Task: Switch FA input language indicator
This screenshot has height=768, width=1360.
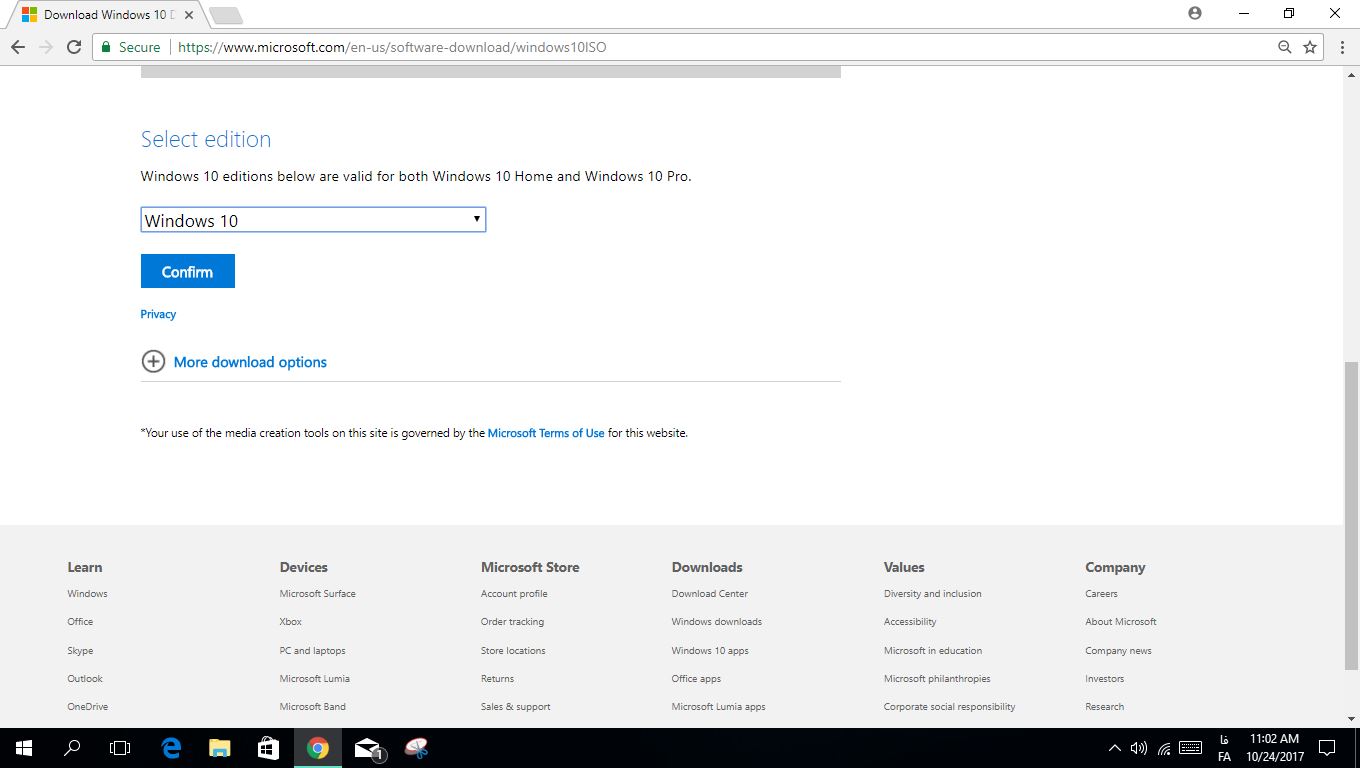Action: point(1224,748)
